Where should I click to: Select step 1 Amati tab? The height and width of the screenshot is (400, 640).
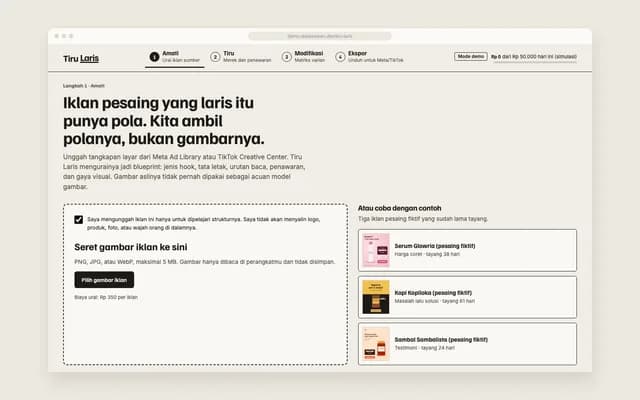(175, 57)
